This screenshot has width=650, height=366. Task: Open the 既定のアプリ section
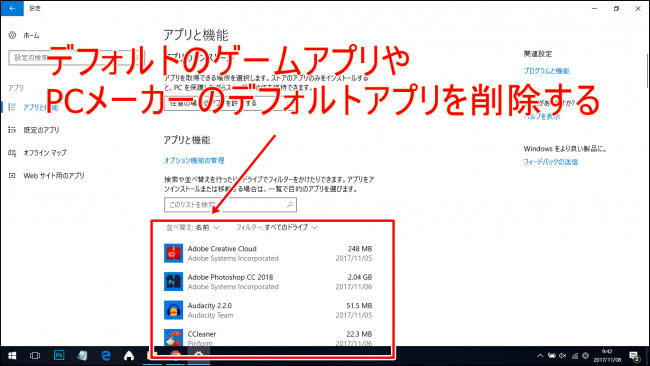[41, 130]
